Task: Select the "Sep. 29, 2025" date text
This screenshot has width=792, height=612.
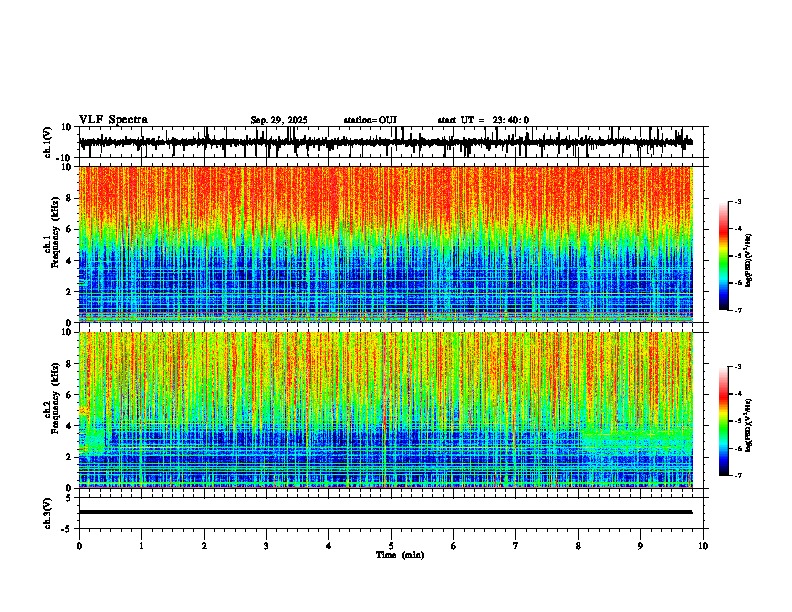Action: (279, 120)
